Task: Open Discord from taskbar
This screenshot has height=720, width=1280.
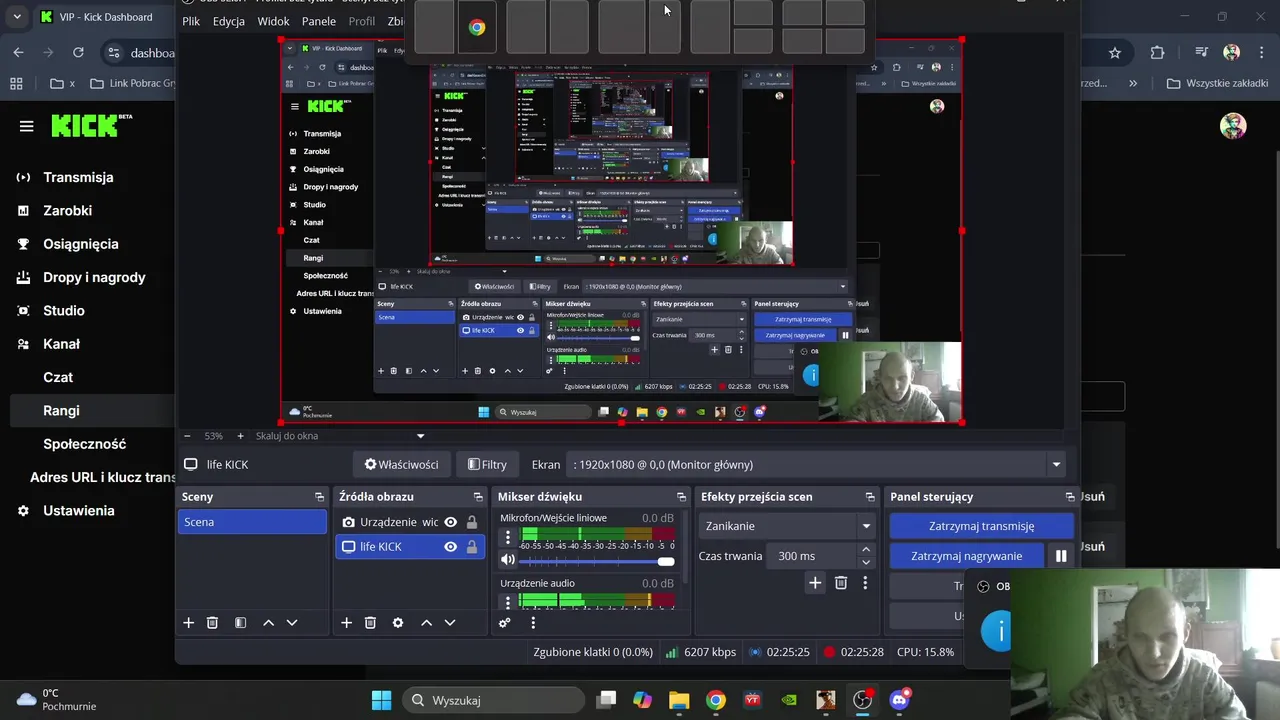Action: [x=899, y=700]
